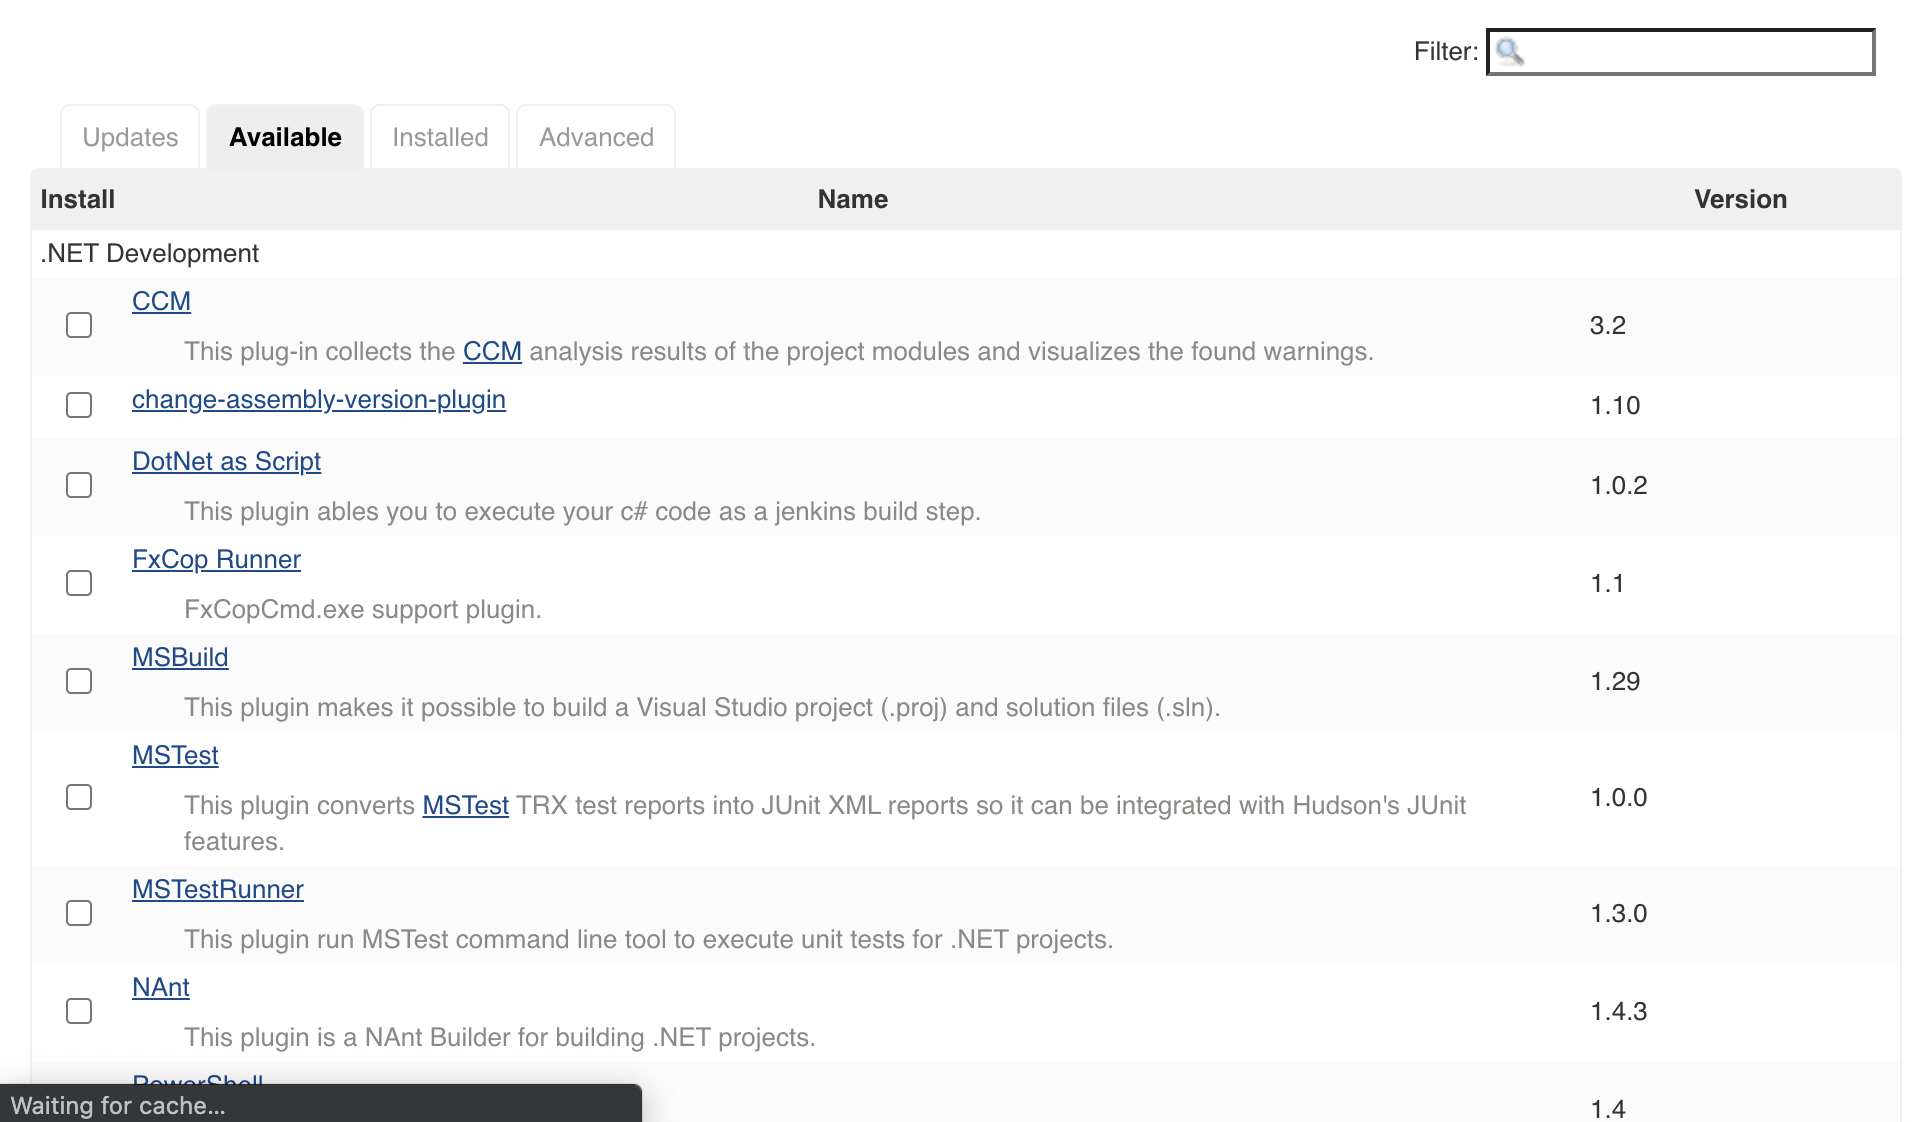Screen dimensions: 1926x1122
Task: Check the NAnt plugin checkbox
Action: click(x=79, y=1011)
